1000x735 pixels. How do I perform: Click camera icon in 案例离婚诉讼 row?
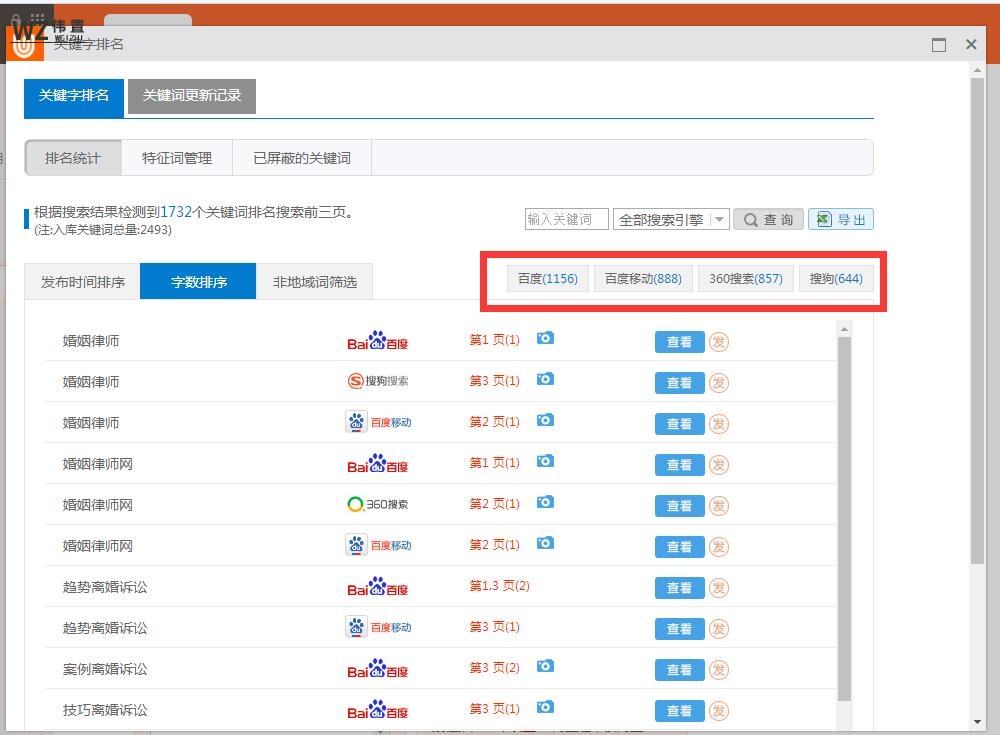coord(545,667)
